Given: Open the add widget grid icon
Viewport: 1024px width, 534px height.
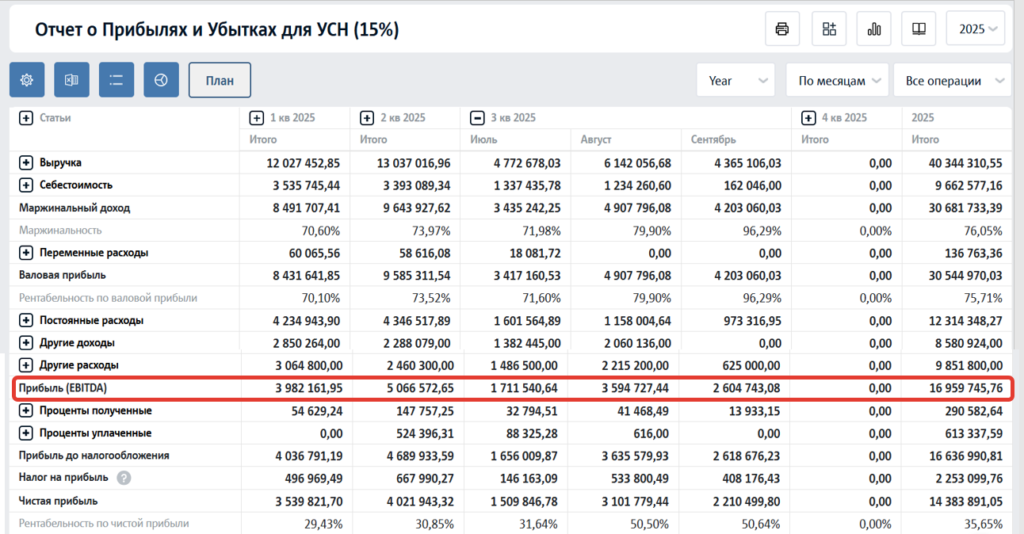Looking at the screenshot, I should 829,28.
